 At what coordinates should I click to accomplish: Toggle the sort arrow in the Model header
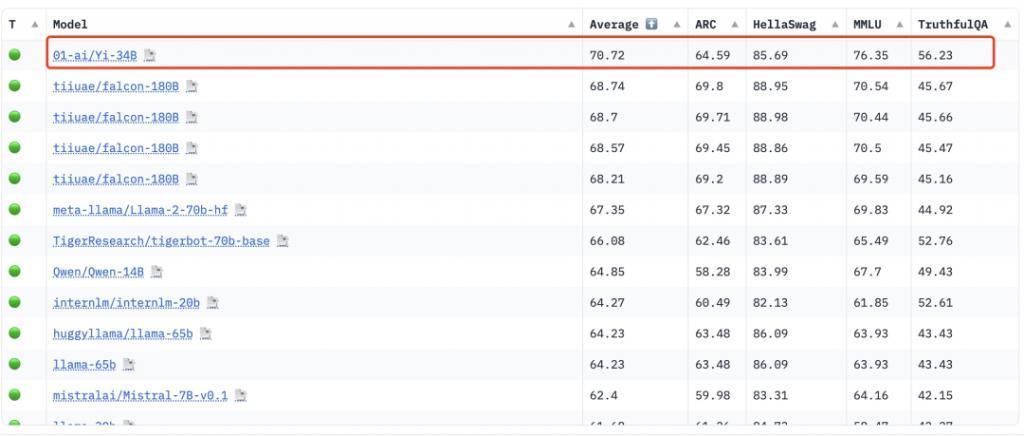[571, 24]
